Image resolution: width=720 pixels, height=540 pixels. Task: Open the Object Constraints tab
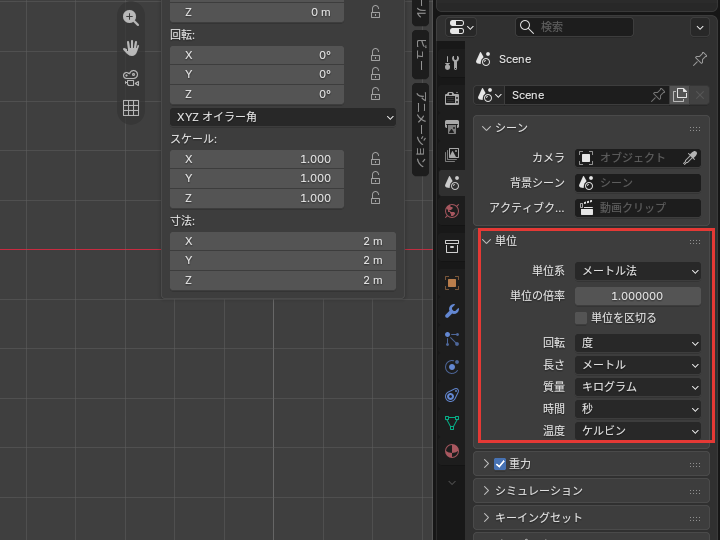(x=452, y=395)
